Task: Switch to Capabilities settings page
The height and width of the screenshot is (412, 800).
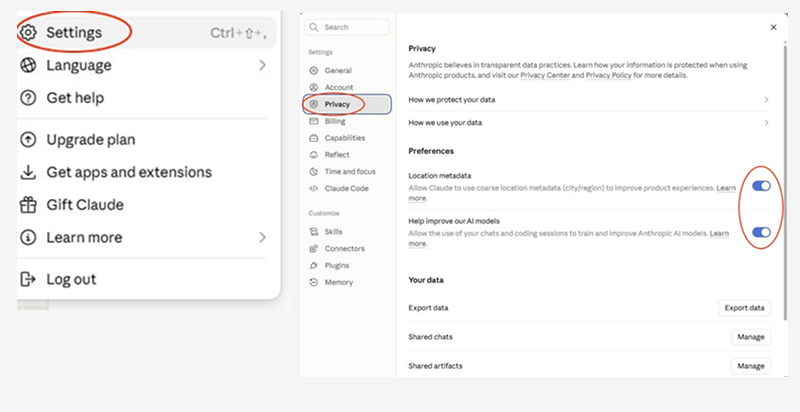Action: point(347,138)
